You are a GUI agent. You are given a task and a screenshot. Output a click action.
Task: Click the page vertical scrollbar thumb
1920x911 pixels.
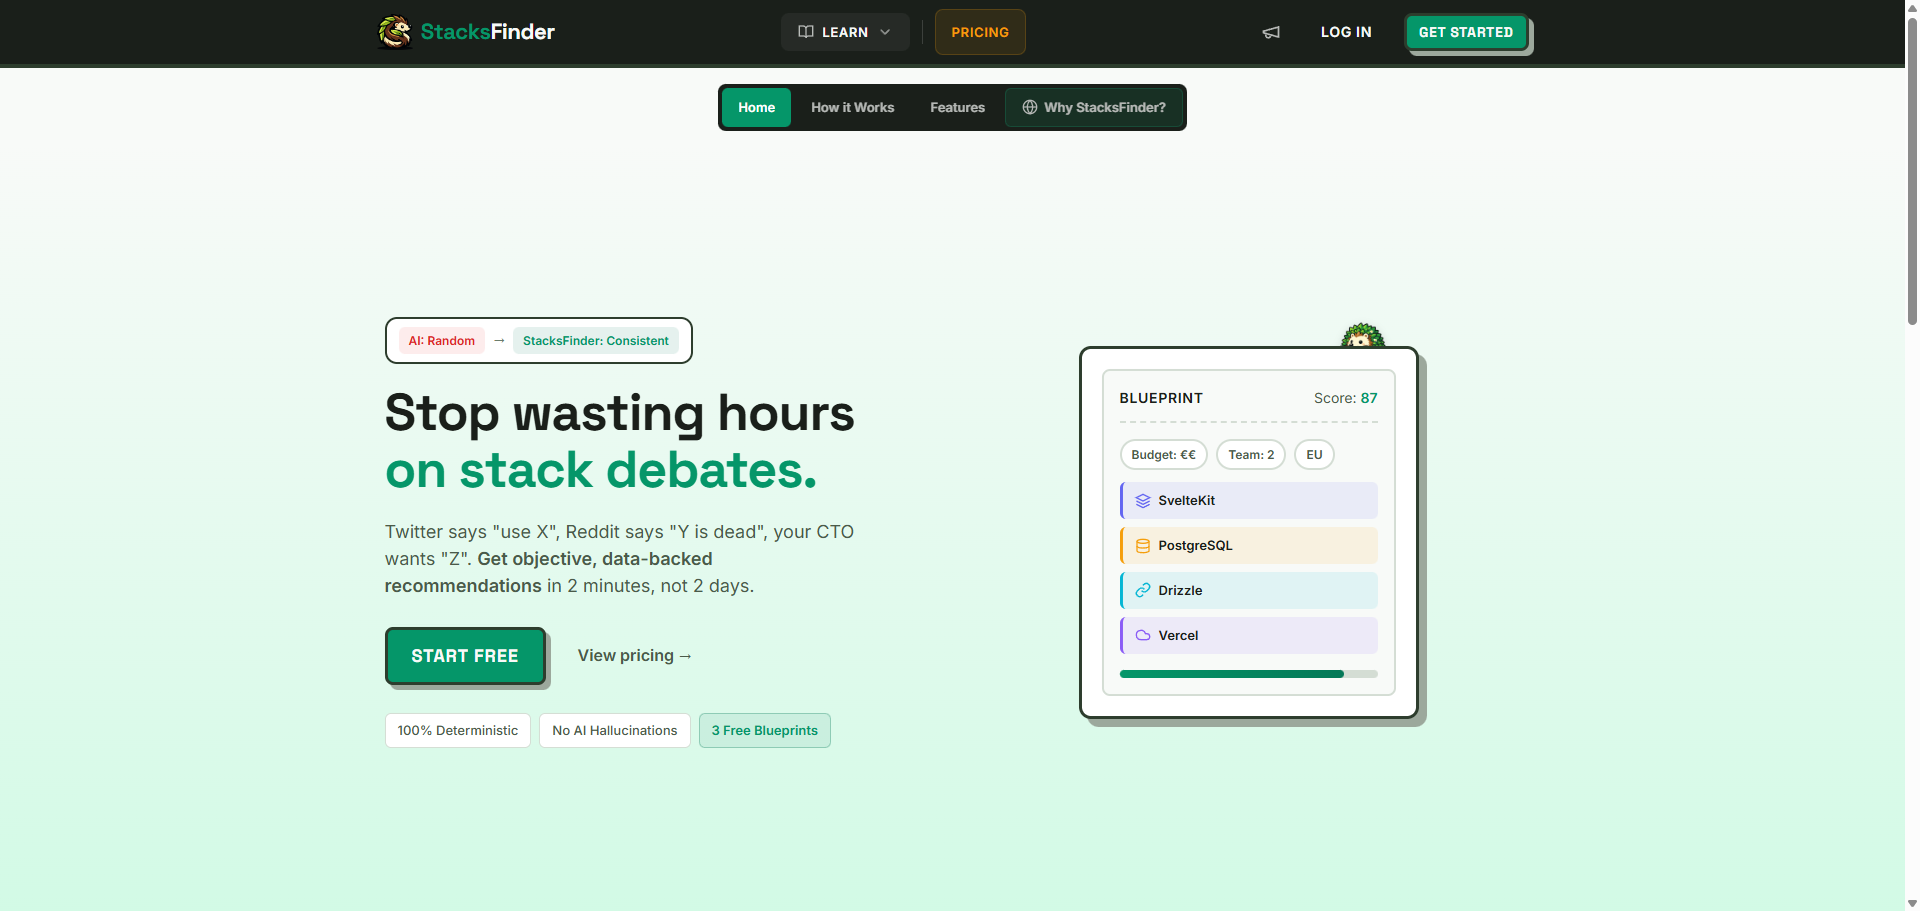[1912, 170]
